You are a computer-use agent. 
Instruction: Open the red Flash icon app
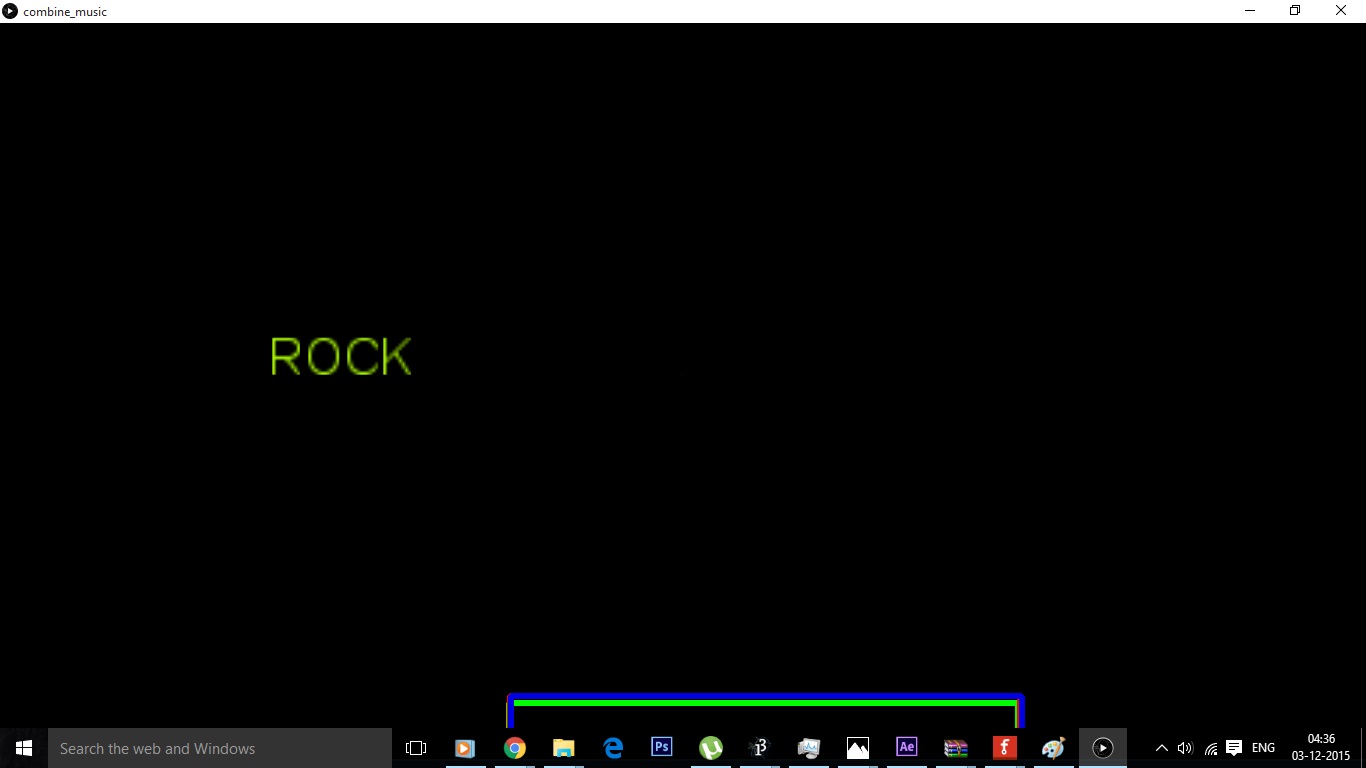click(1004, 748)
